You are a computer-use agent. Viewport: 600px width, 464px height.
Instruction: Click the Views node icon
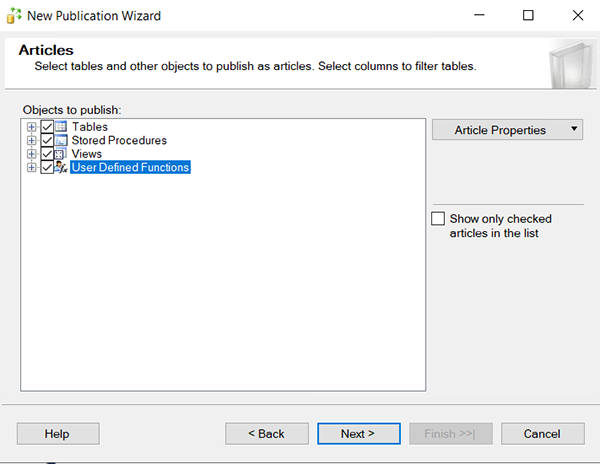coord(60,154)
